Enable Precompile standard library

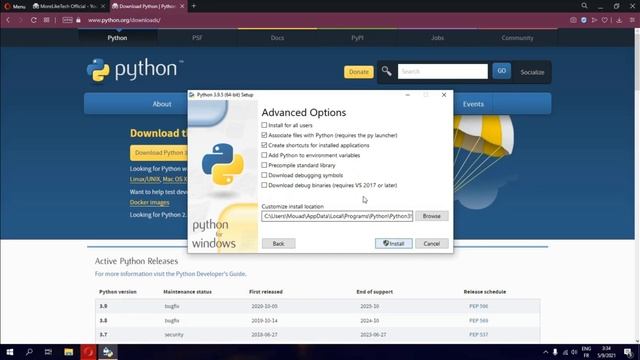pos(298,165)
